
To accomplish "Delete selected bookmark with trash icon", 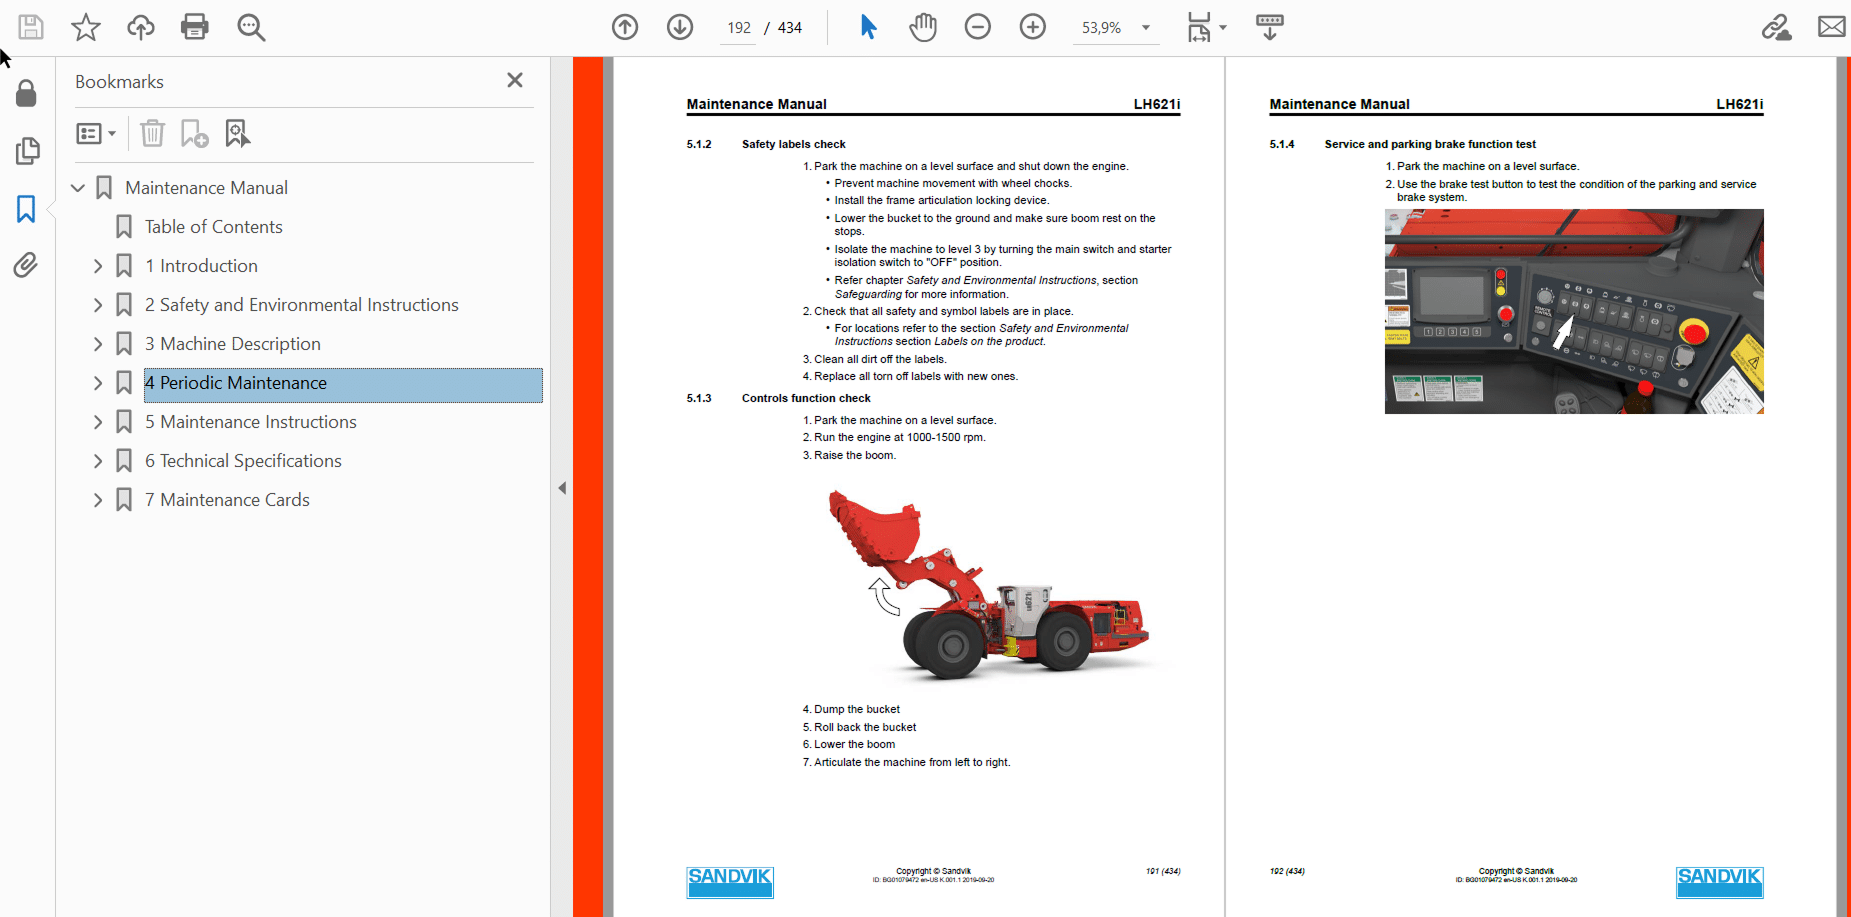I will (x=152, y=133).
